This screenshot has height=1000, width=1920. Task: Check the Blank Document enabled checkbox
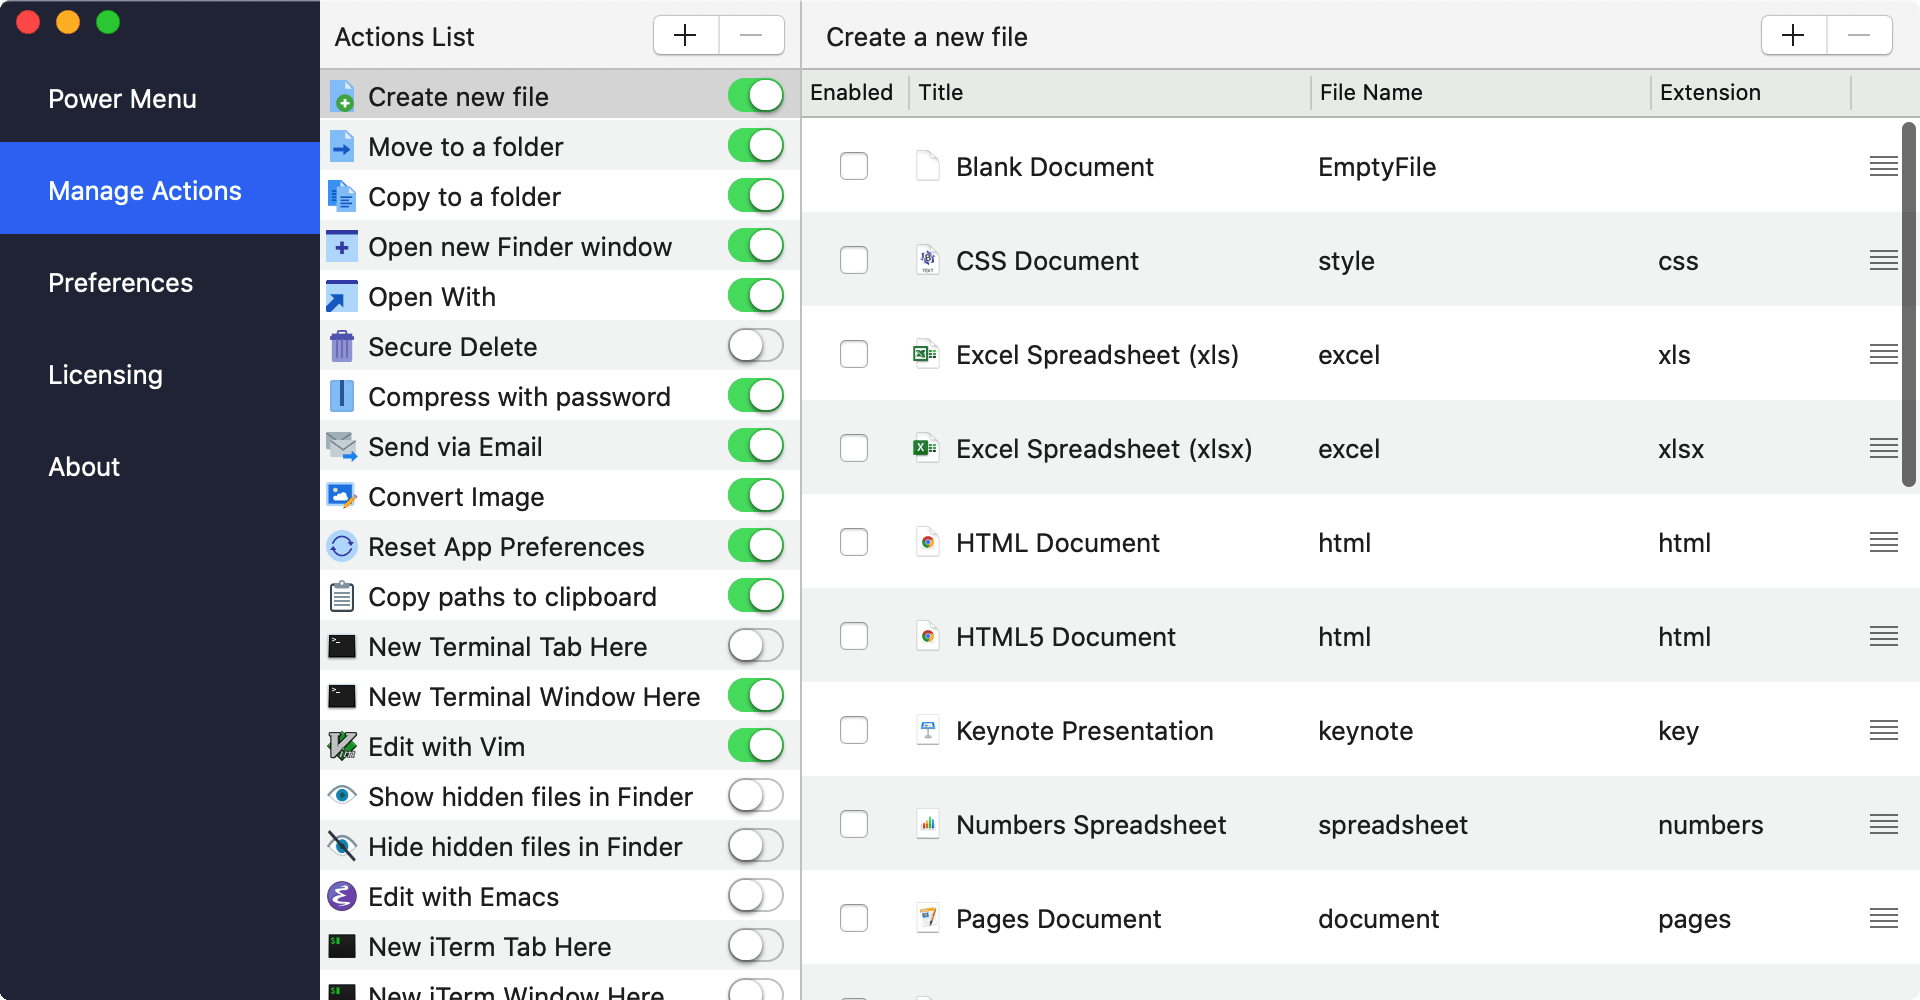854,166
